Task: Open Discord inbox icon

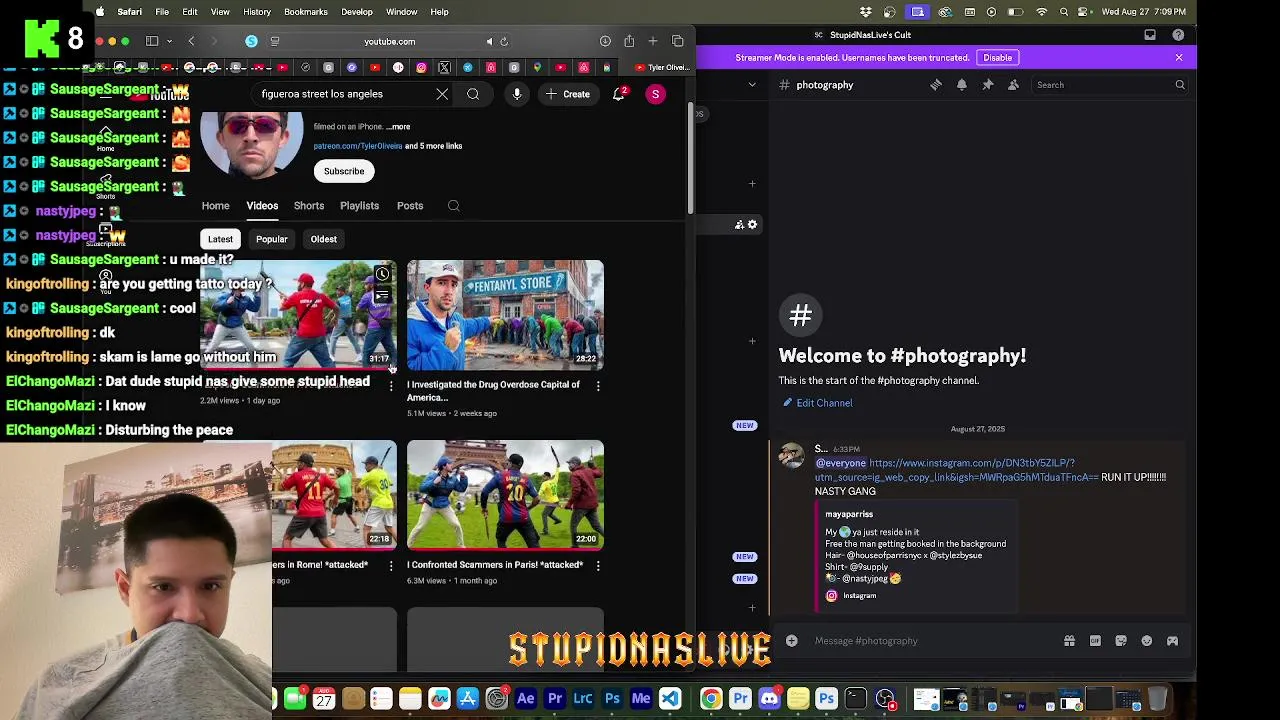Action: click(1150, 35)
